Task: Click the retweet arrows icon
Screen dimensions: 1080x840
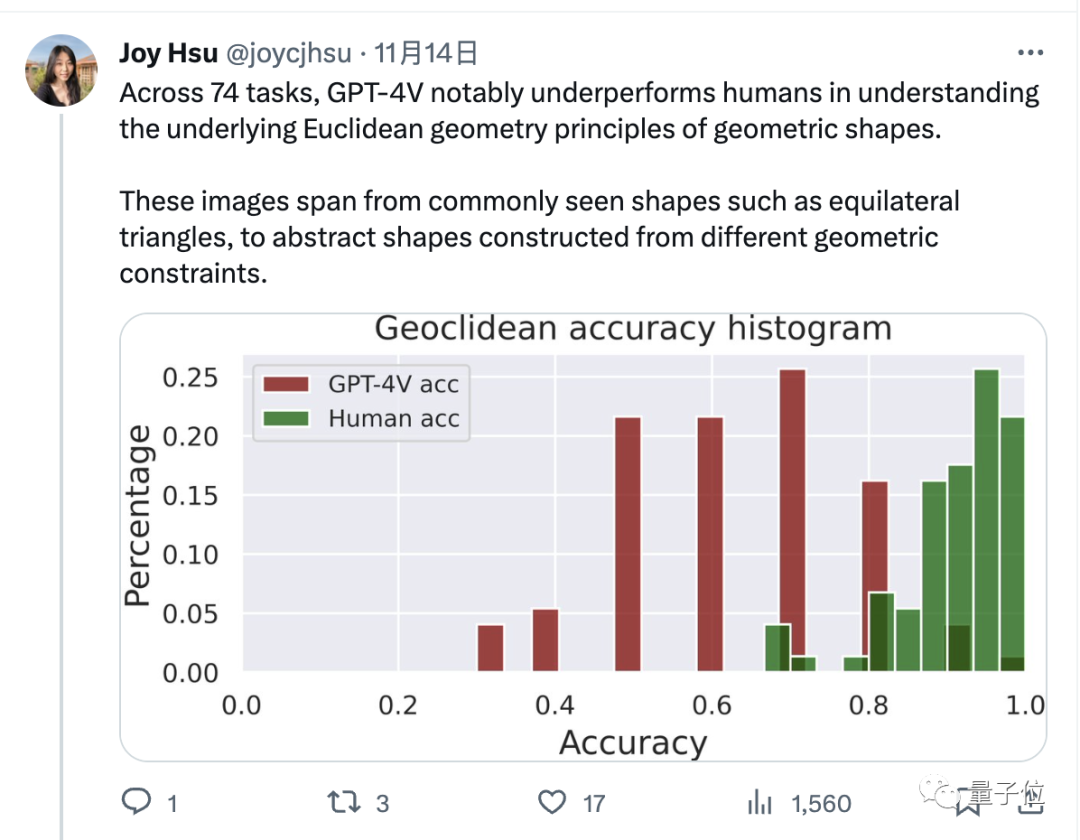Action: (343, 801)
